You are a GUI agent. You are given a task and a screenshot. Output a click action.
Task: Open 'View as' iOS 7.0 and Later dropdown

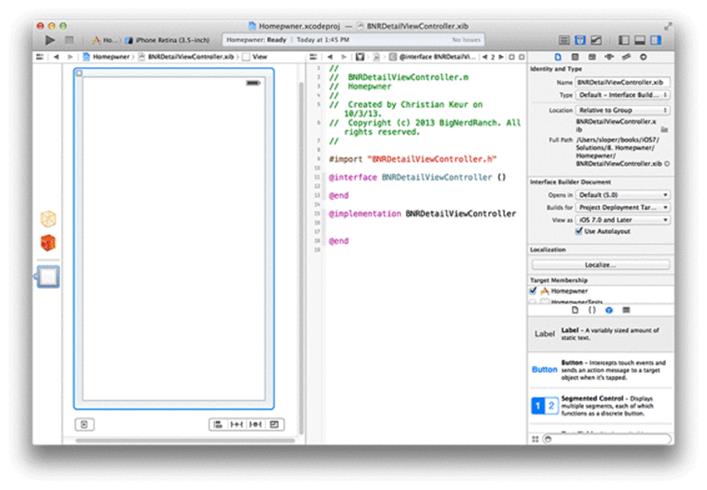[x=622, y=220]
